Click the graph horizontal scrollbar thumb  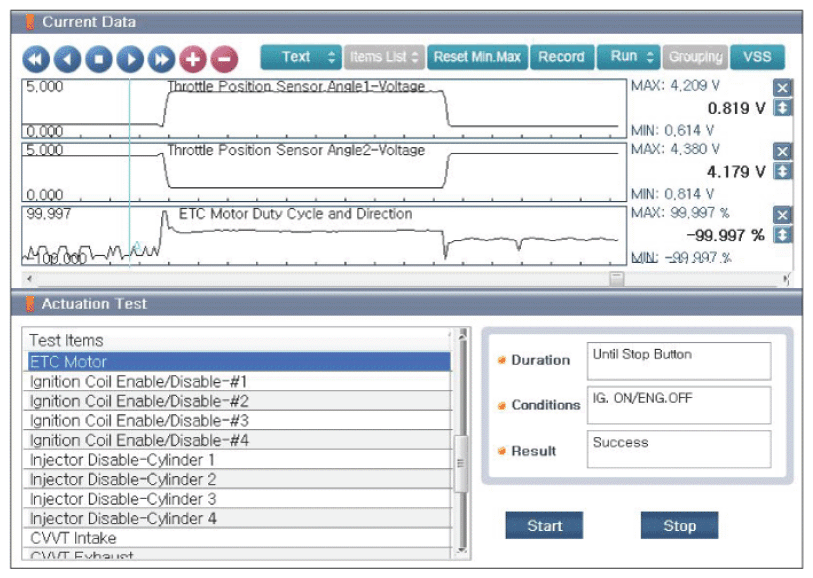click(x=616, y=279)
